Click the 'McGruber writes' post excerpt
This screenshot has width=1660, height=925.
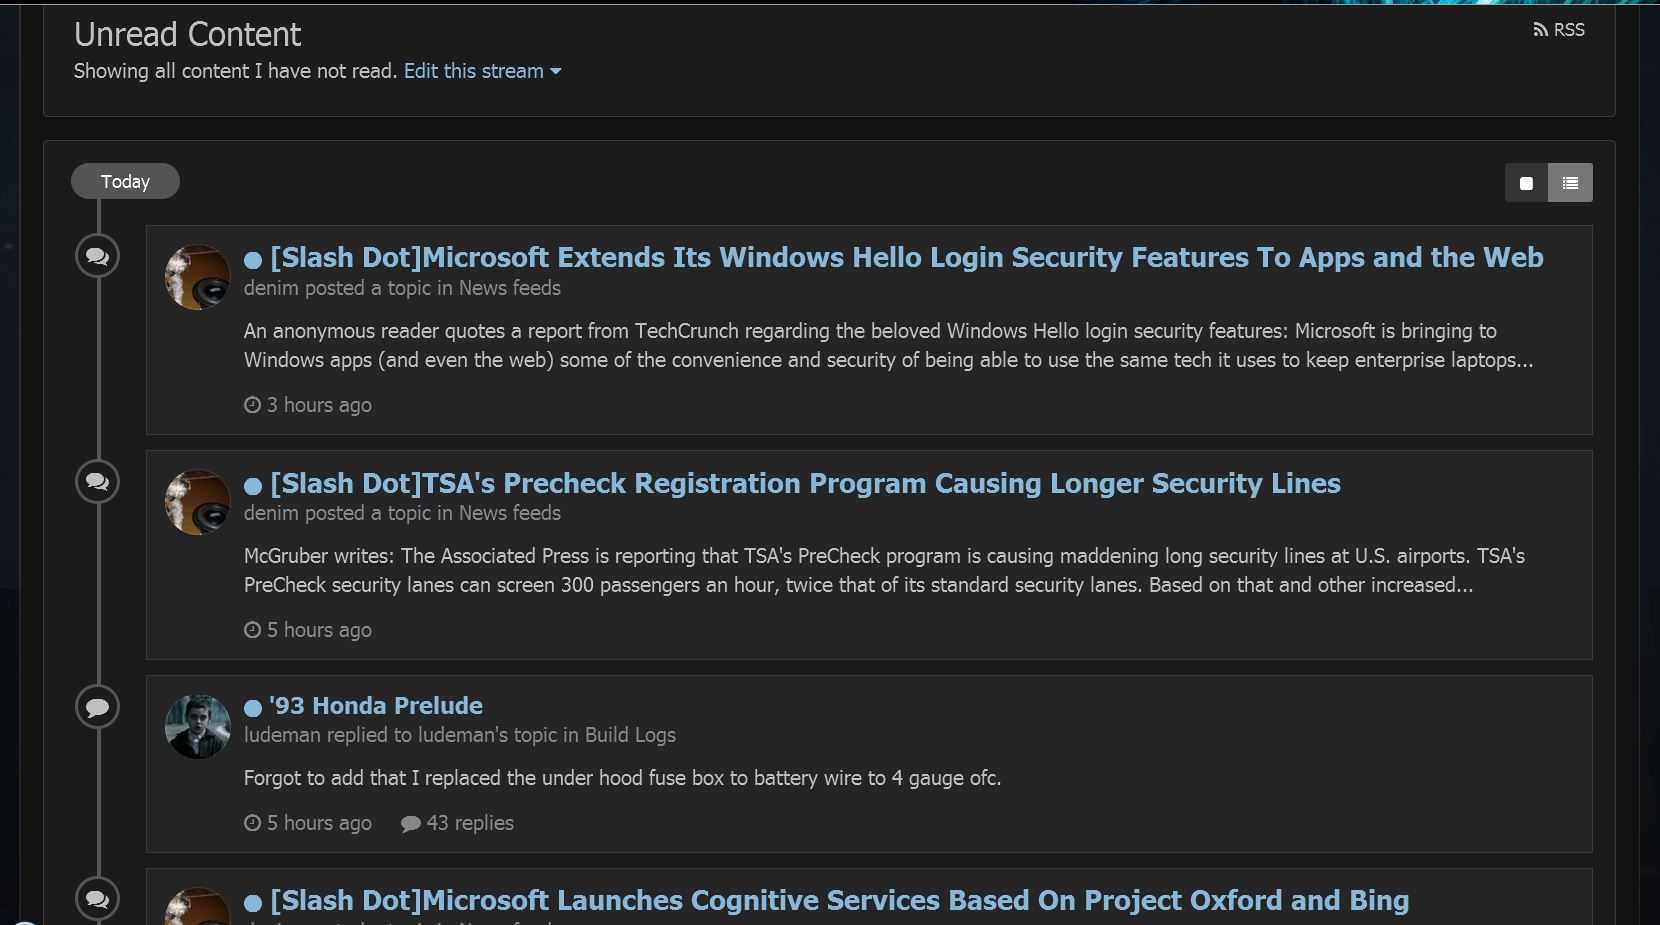coord(884,570)
